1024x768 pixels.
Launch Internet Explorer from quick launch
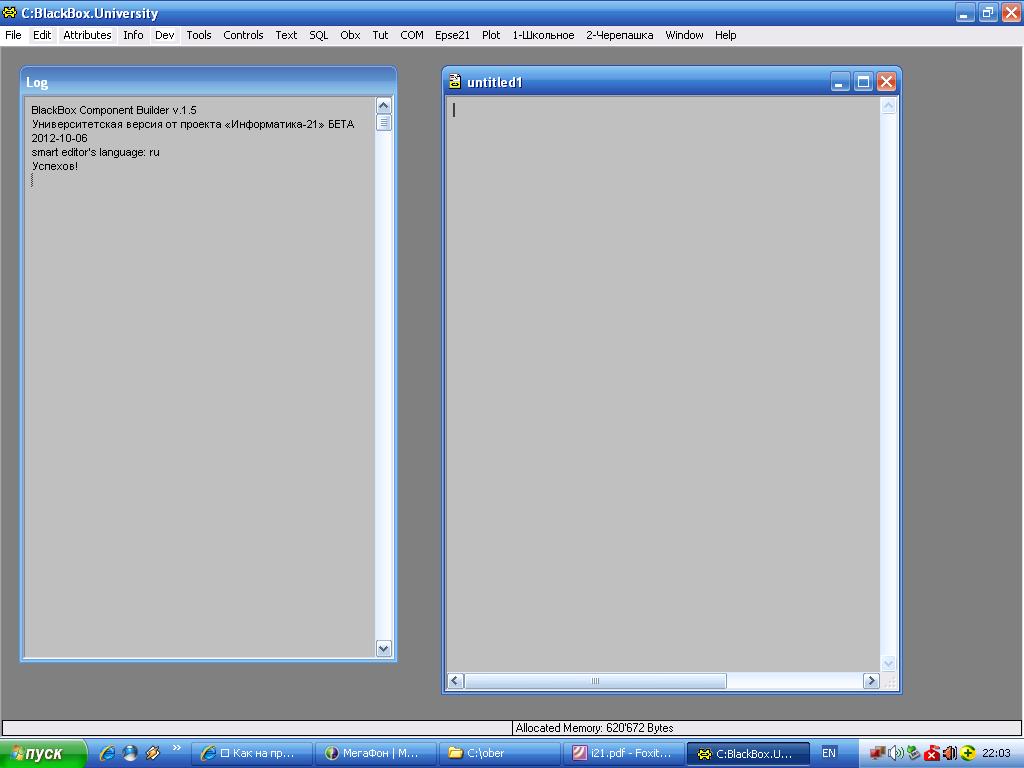(107, 753)
